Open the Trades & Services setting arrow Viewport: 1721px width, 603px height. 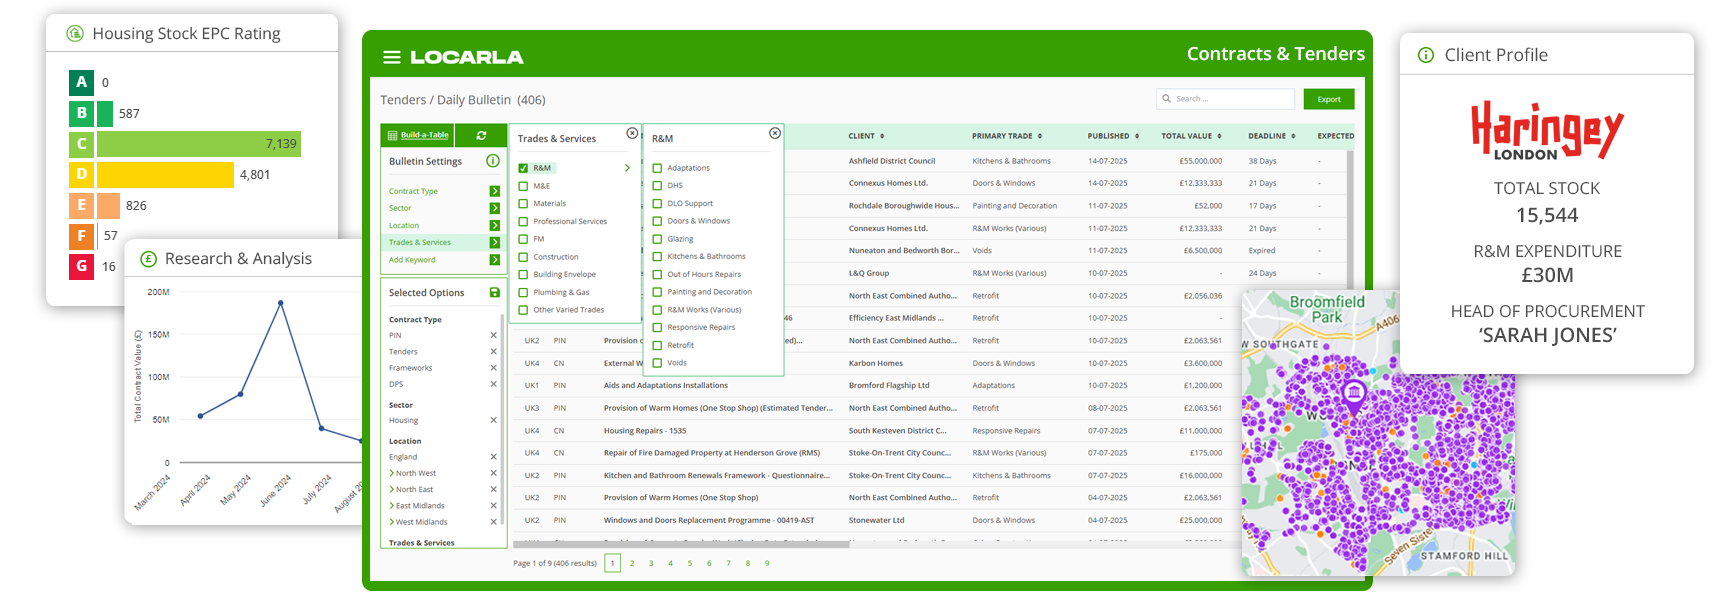[494, 242]
